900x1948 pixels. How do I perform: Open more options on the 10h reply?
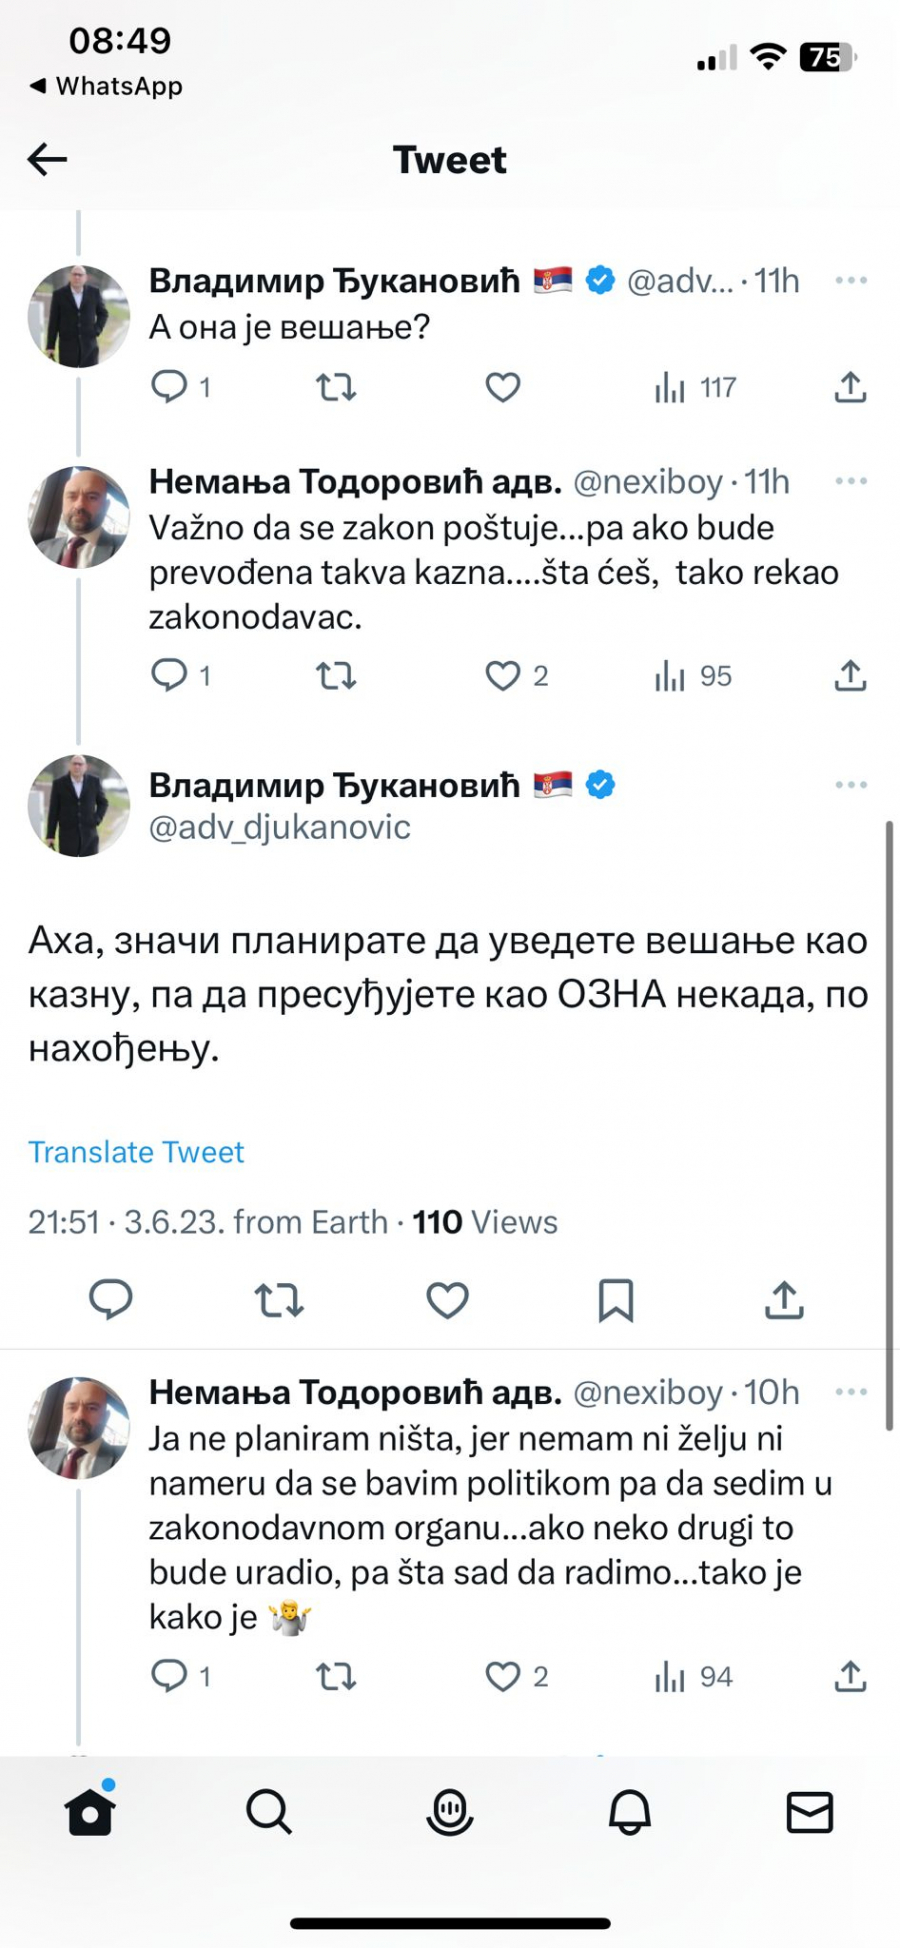(x=851, y=1392)
